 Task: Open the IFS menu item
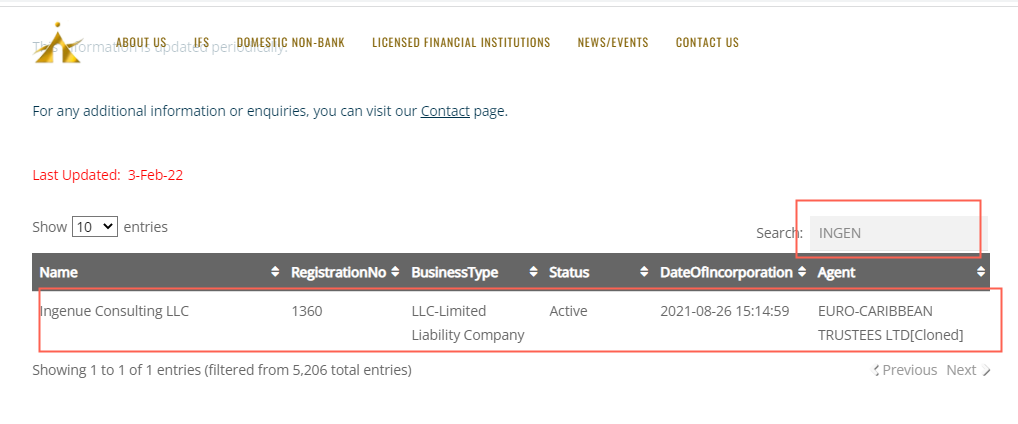pyautogui.click(x=202, y=43)
